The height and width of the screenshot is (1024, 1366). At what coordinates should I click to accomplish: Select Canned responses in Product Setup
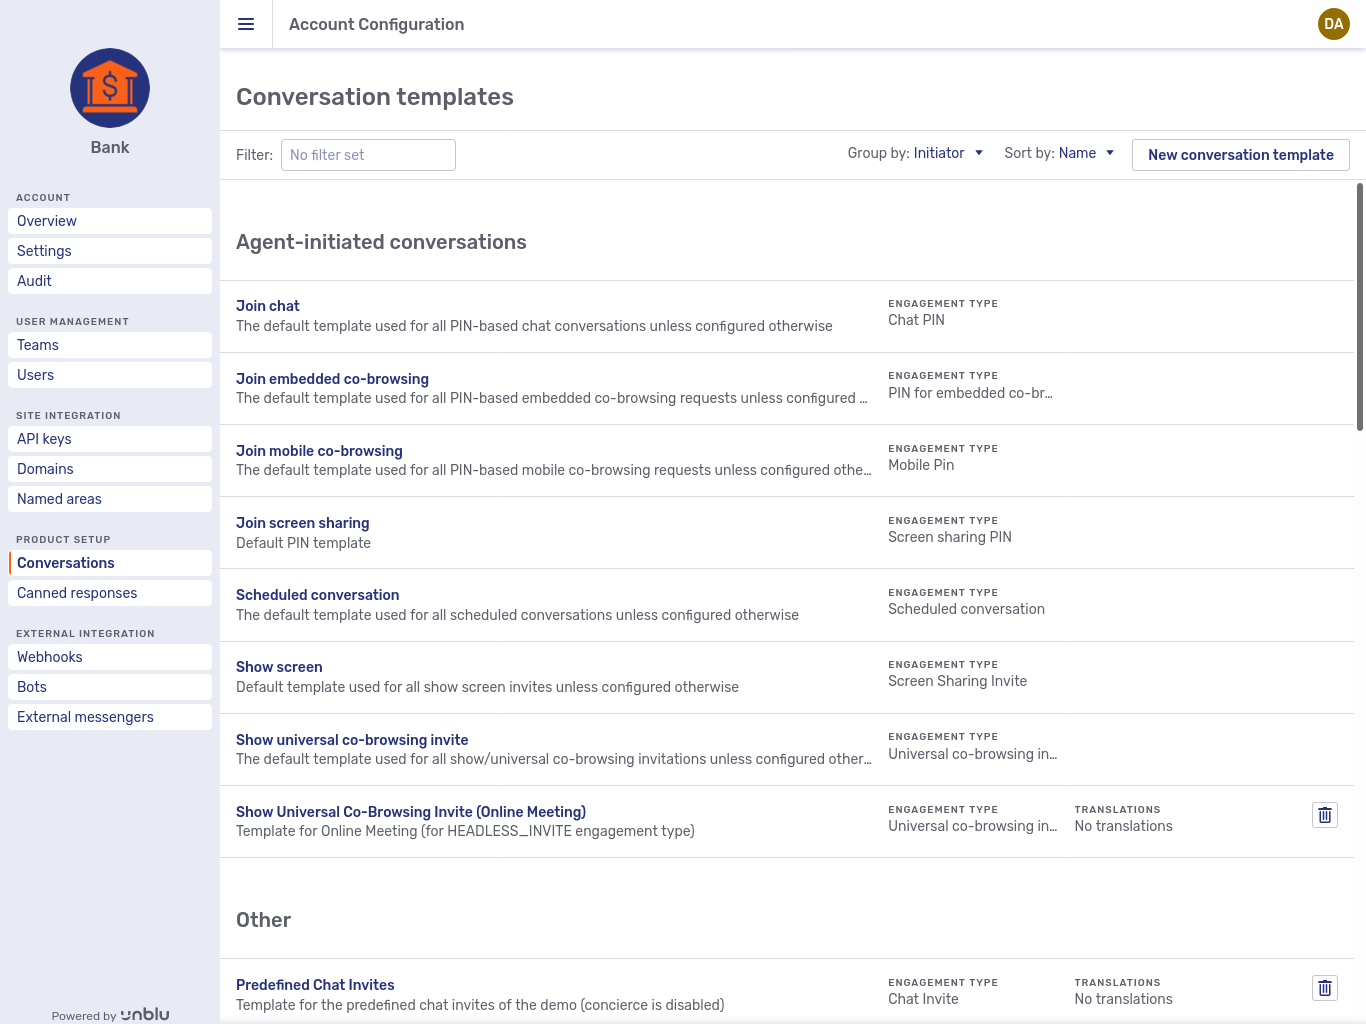(77, 593)
